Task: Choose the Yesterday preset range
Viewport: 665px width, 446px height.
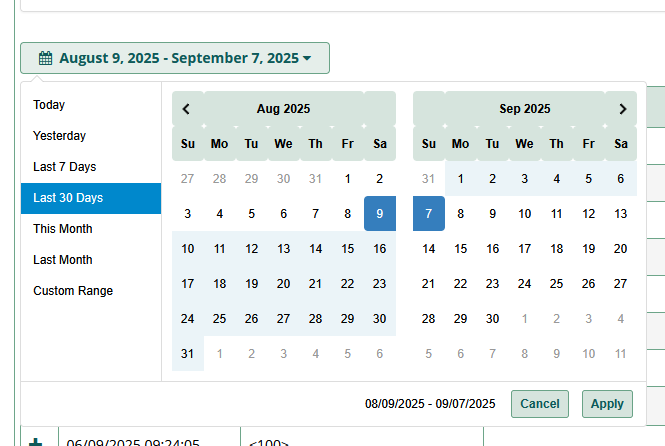Action: pyautogui.click(x=60, y=136)
